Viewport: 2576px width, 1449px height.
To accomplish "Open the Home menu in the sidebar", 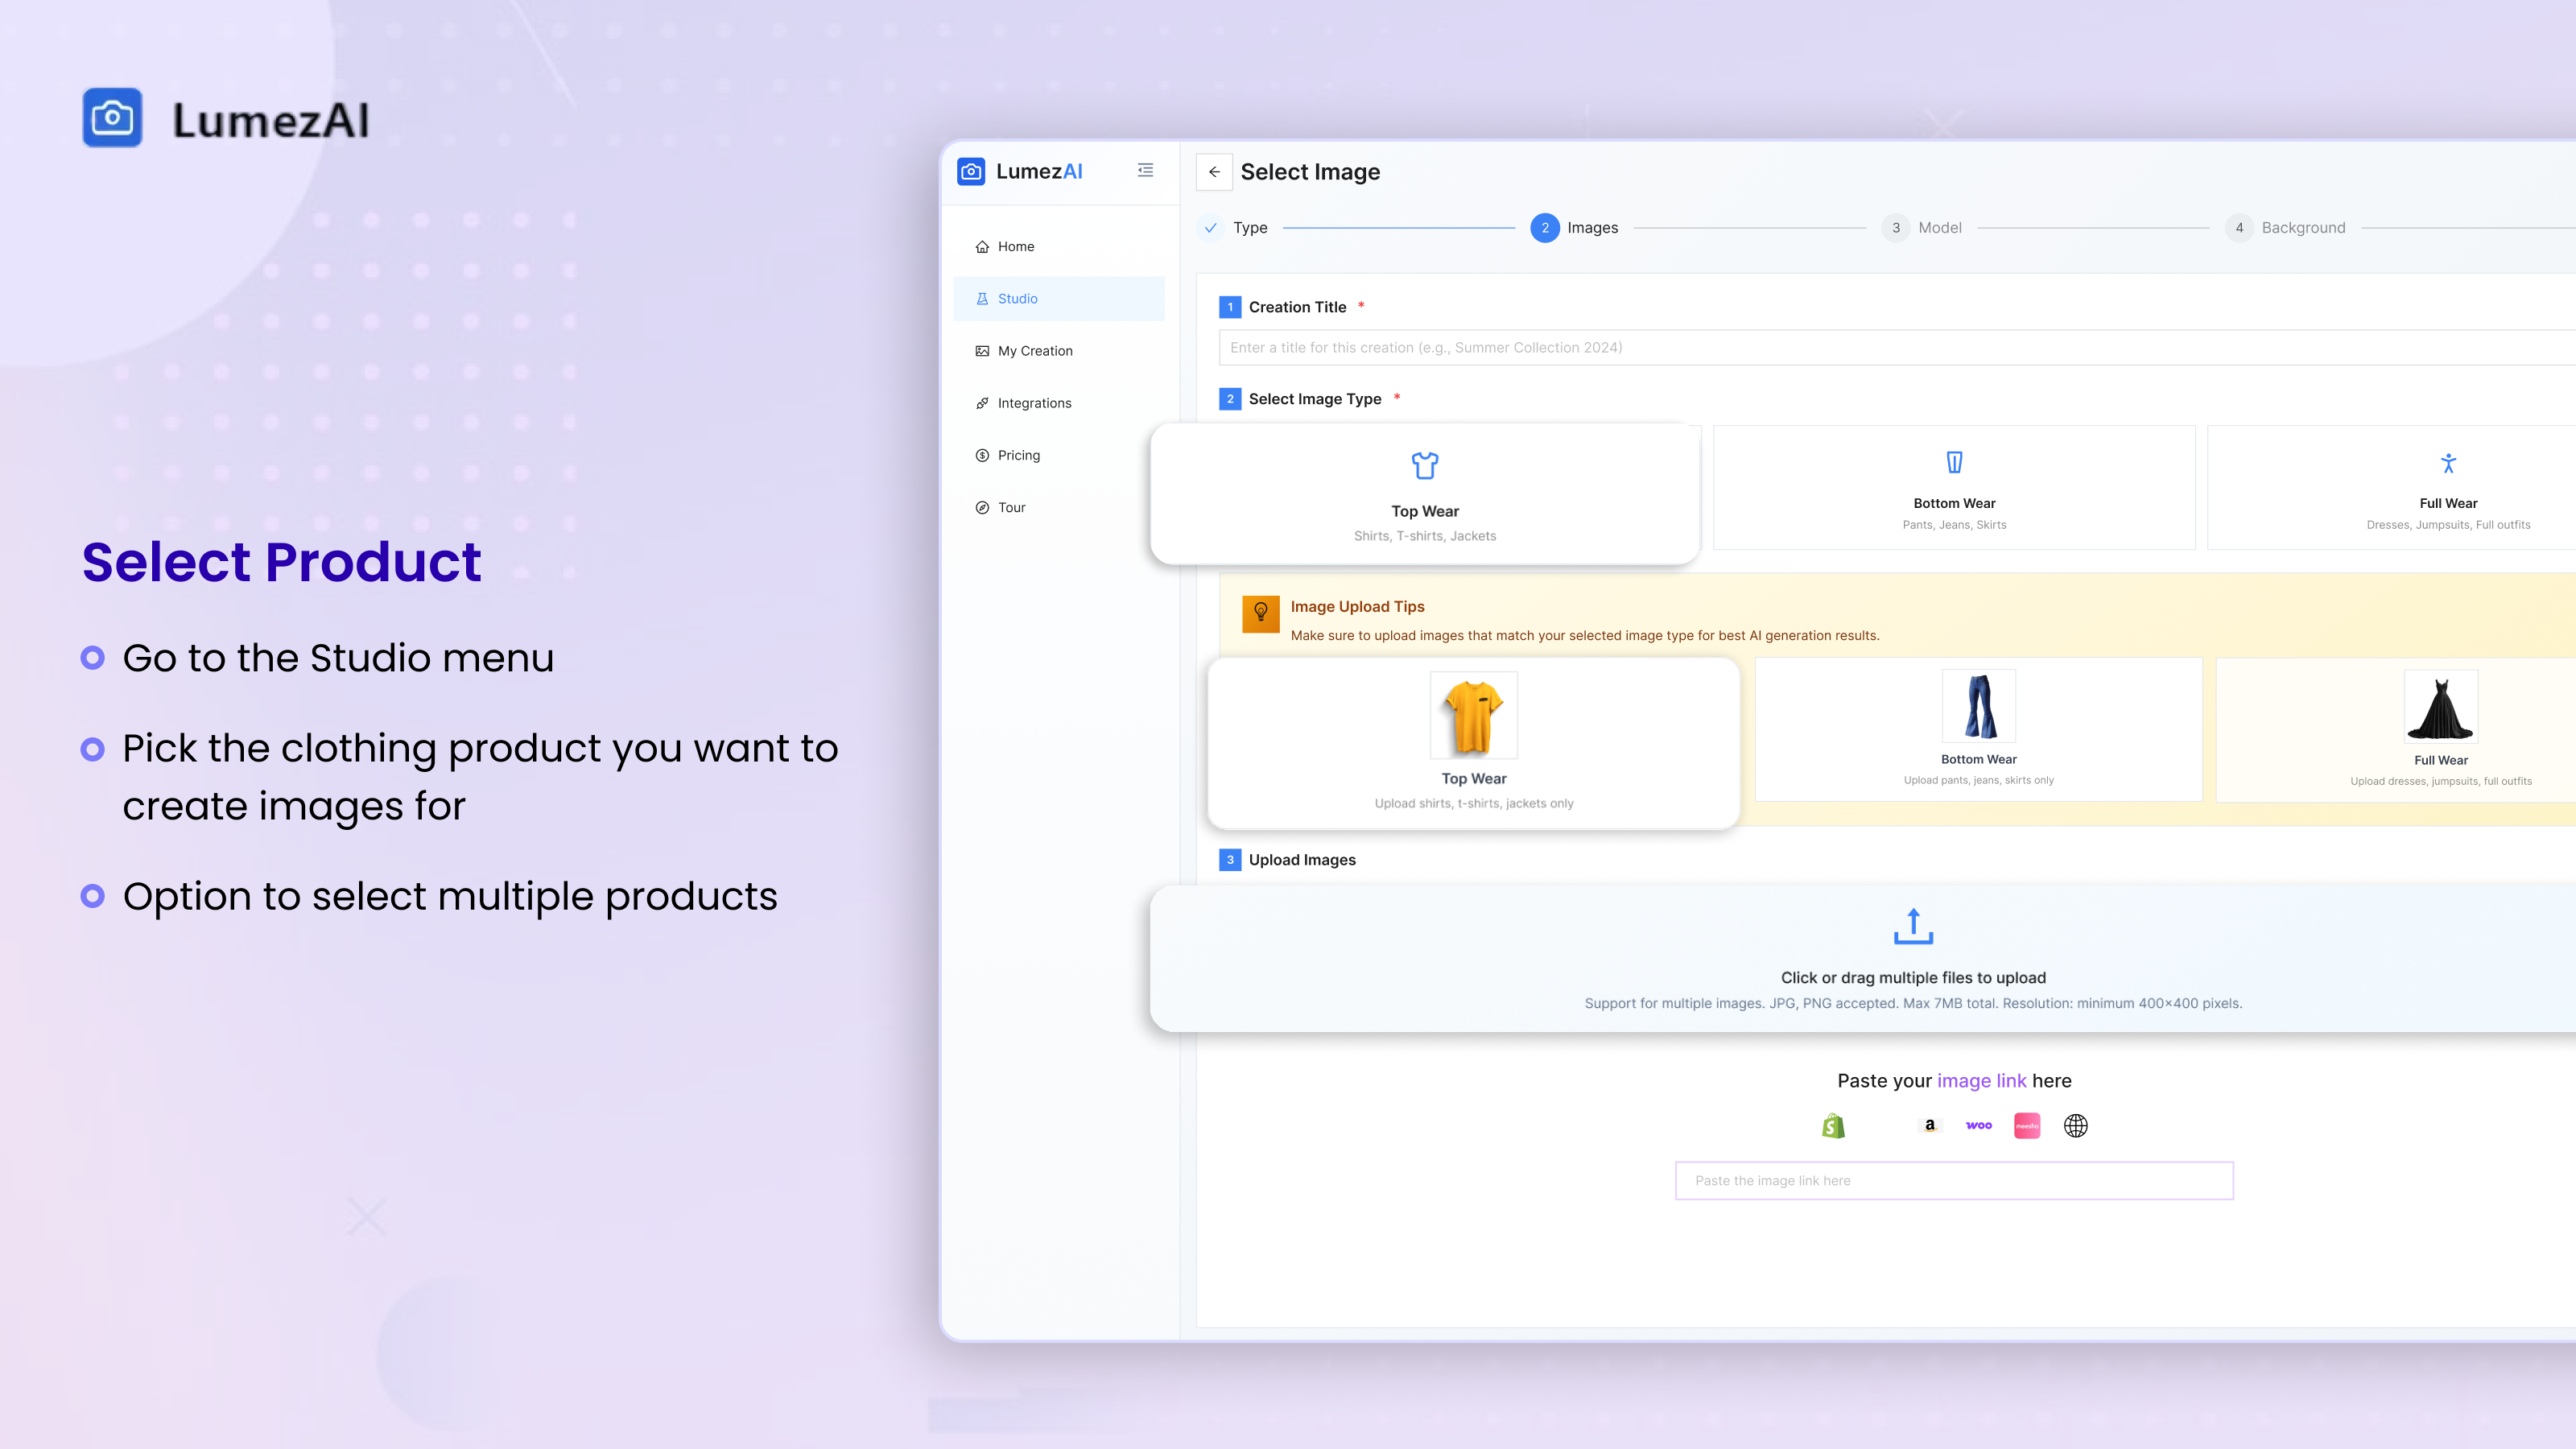I will click(1016, 246).
